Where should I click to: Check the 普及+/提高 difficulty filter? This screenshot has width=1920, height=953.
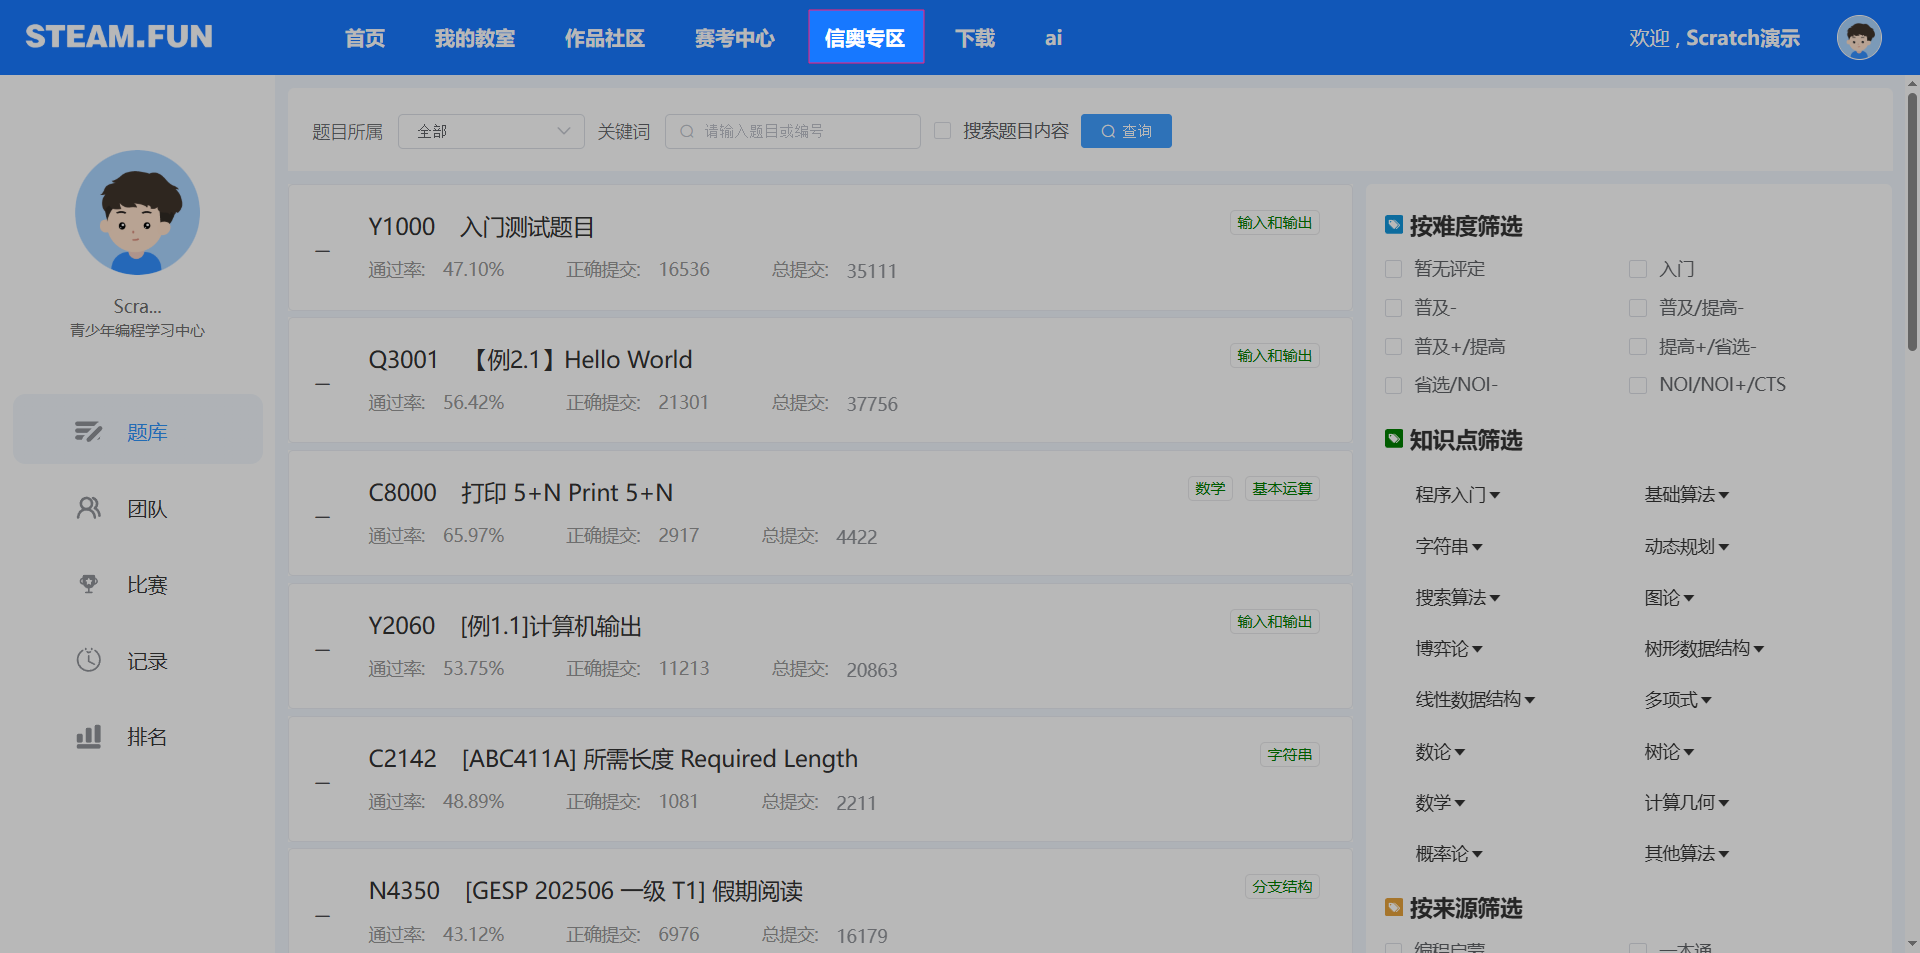[x=1393, y=347]
